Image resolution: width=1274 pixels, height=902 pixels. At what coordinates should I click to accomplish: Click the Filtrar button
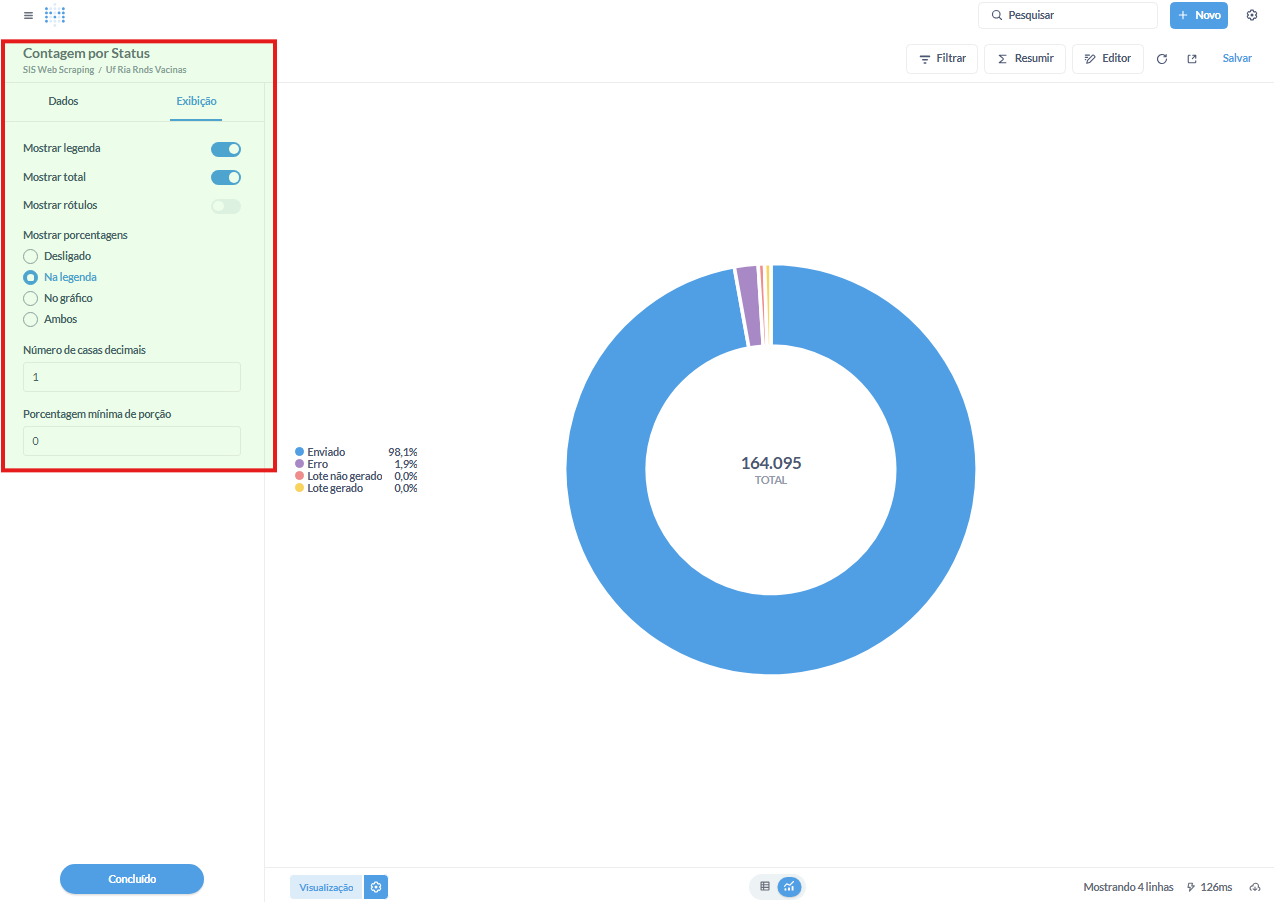(942, 59)
